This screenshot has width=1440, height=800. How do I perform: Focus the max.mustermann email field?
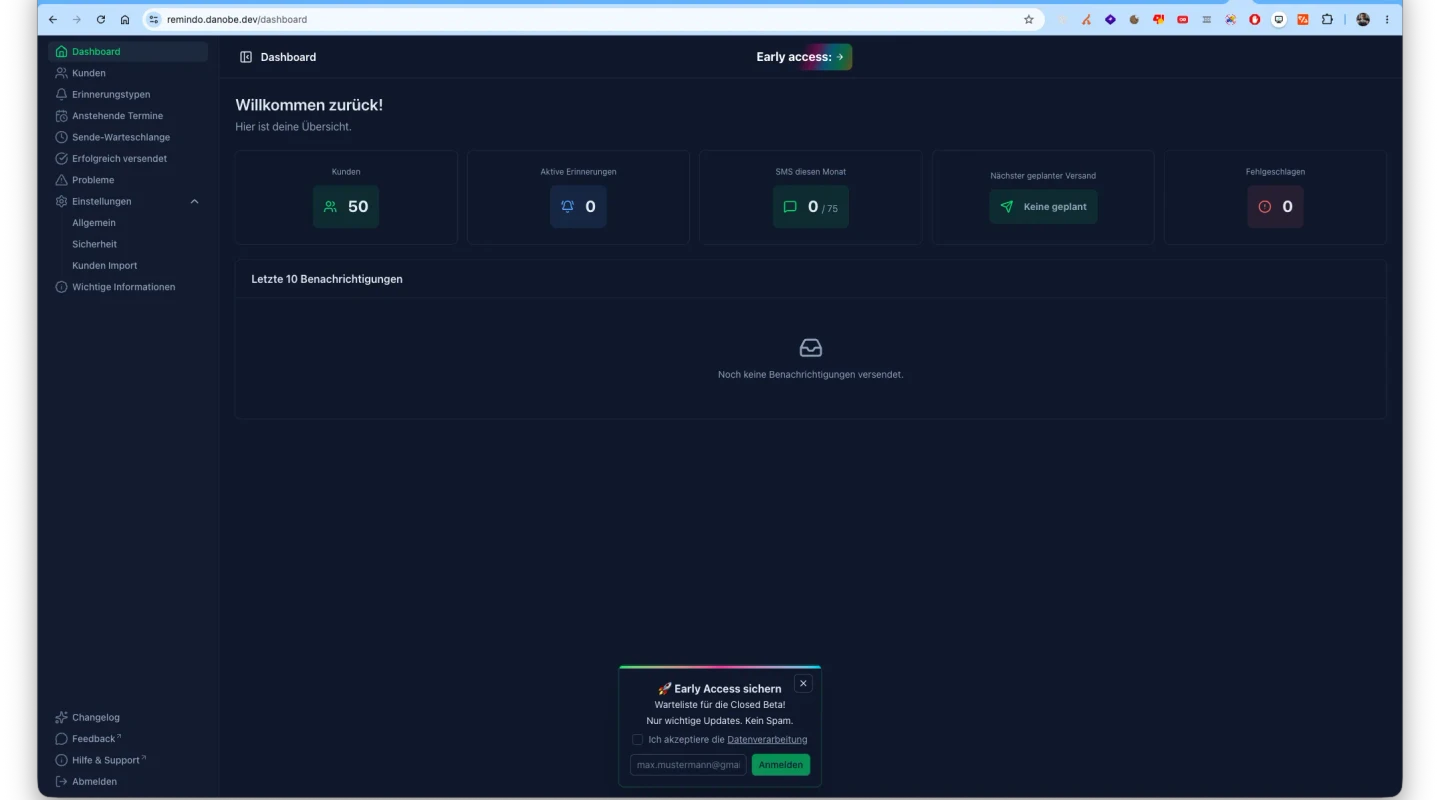tap(688, 765)
